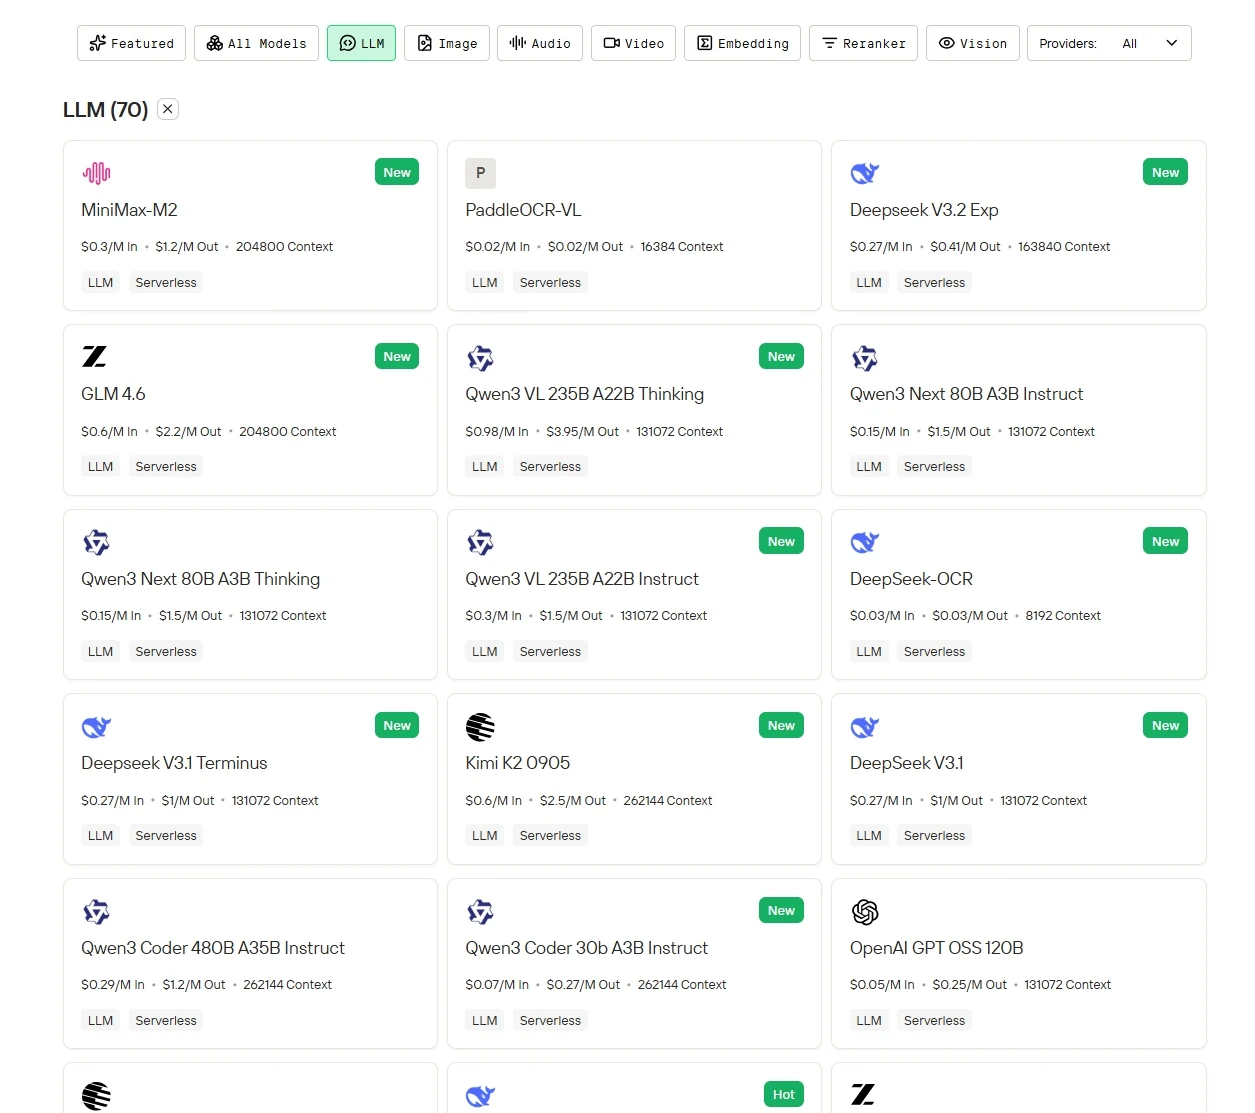Image resolution: width=1255 pixels, height=1113 pixels.
Task: Switch to the Reranker models tab
Action: [863, 43]
